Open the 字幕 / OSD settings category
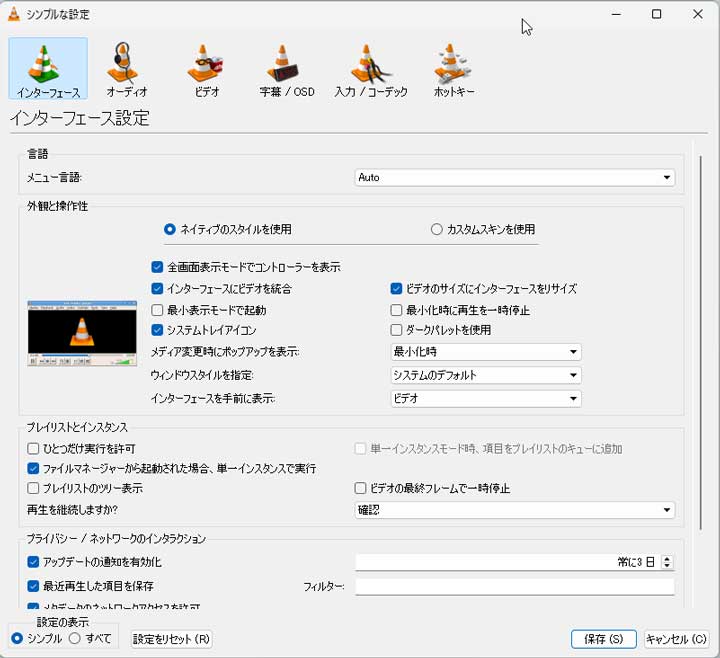The width and height of the screenshot is (720, 658). (287, 68)
